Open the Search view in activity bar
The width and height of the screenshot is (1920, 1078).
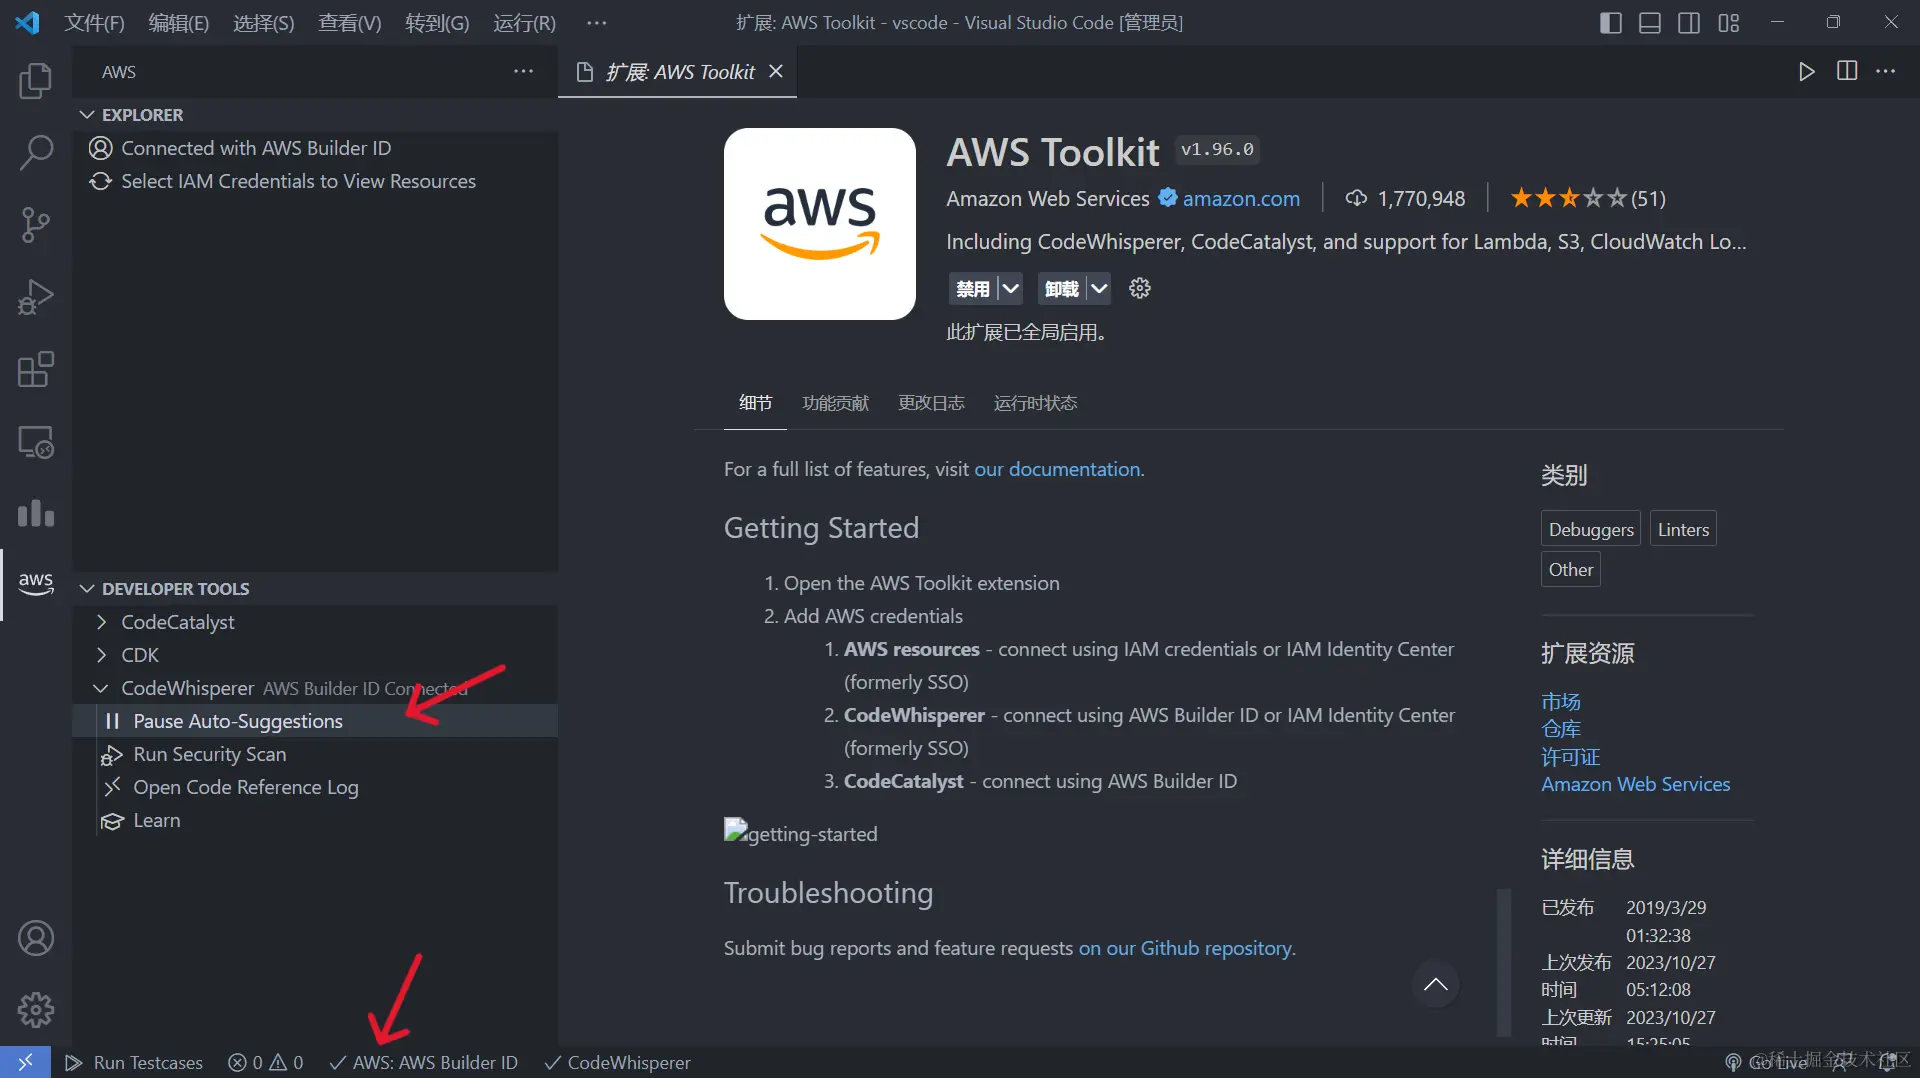[x=36, y=153]
